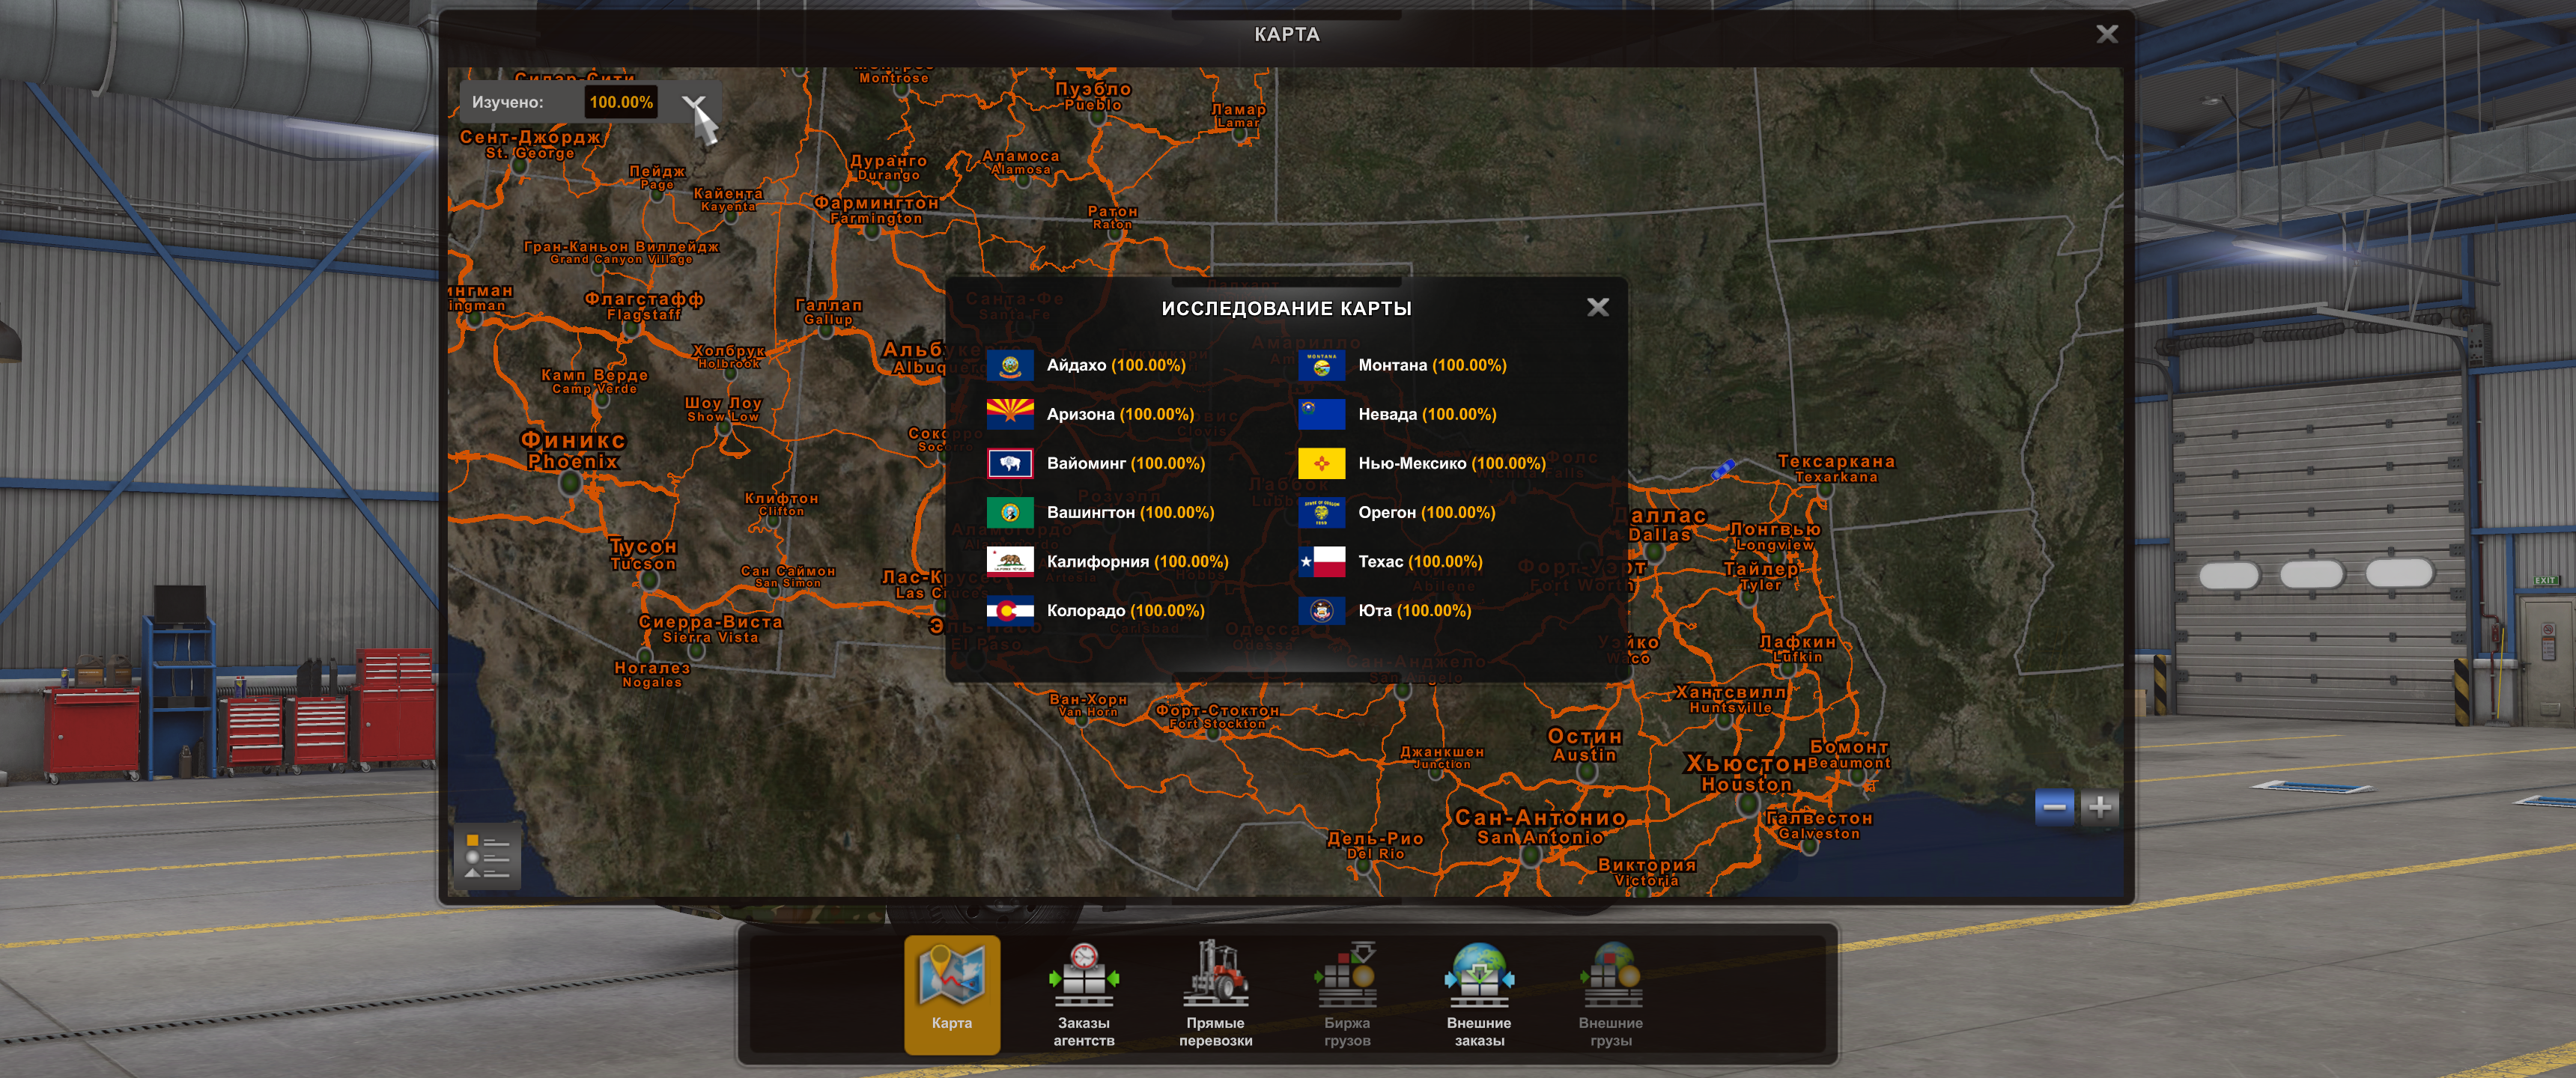This screenshot has height=1078, width=2576.
Task: Click the Texas flag icon
Action: tap(1321, 561)
